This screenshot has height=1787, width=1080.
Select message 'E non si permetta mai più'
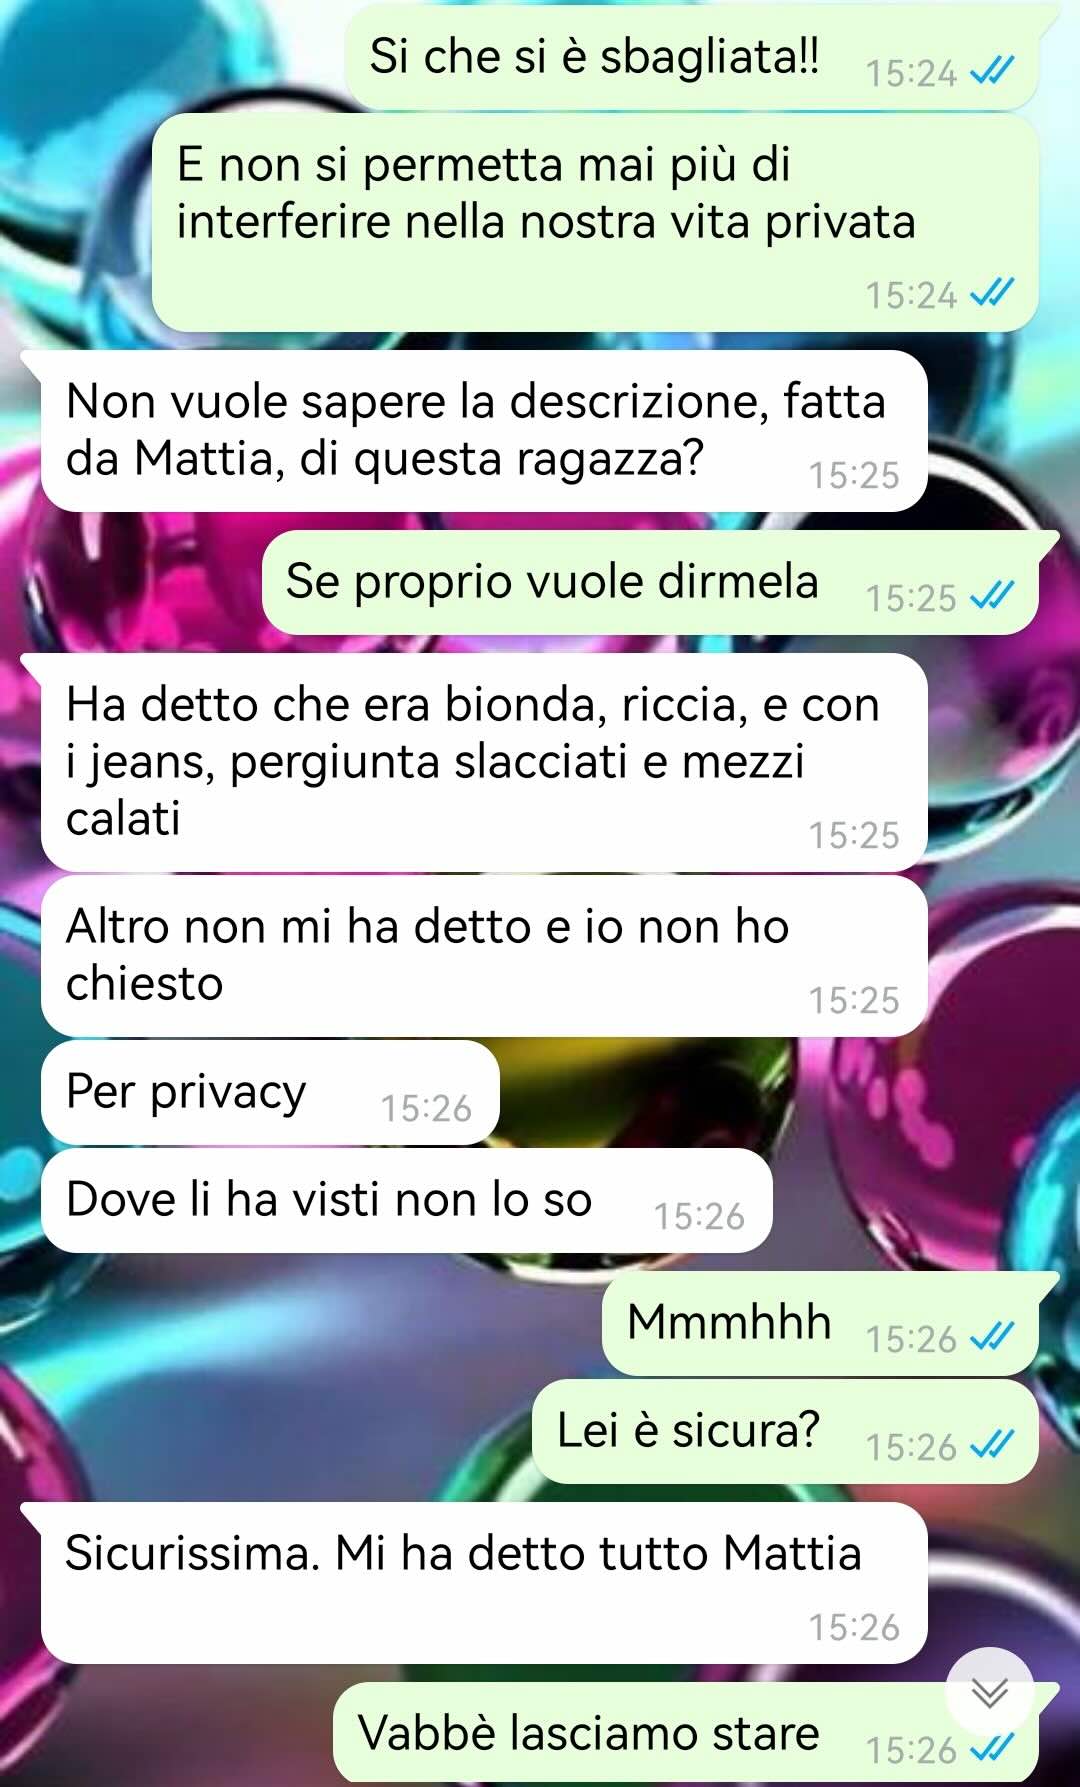(596, 222)
